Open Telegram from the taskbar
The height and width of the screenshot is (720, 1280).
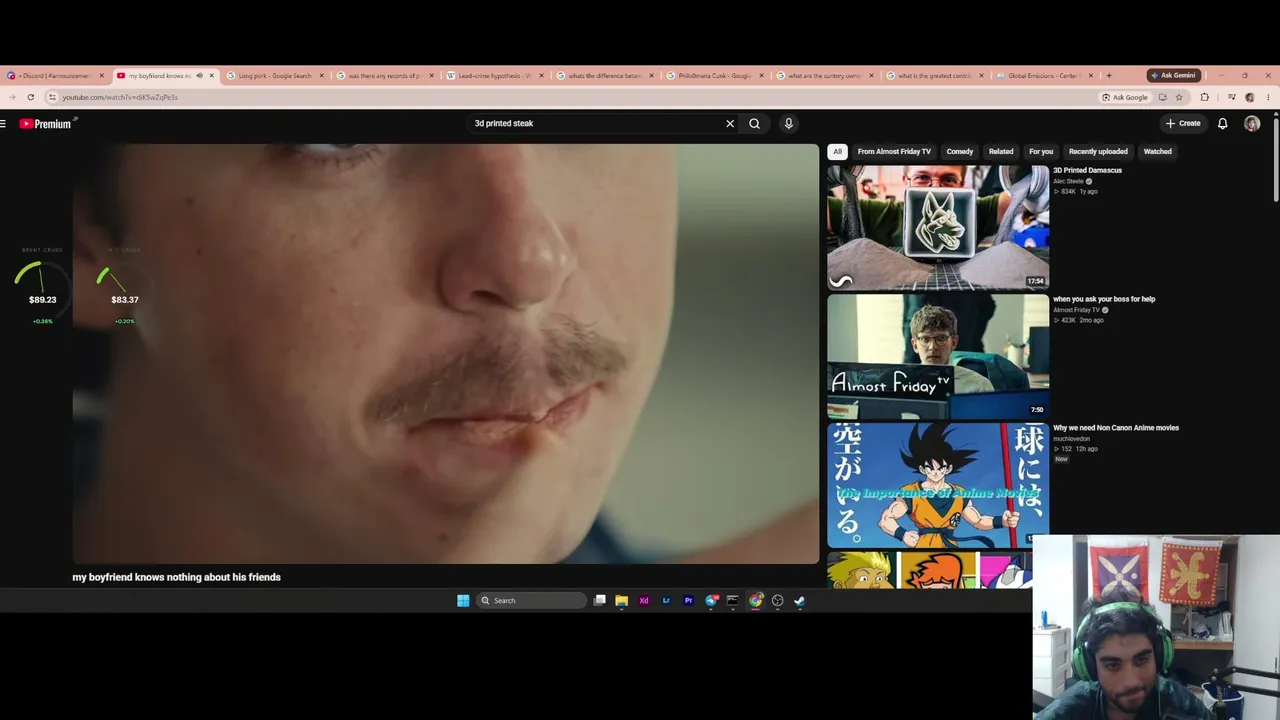point(711,601)
